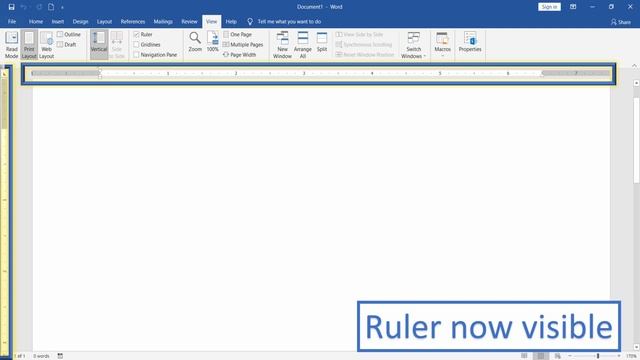Switch to the Insert tab
Screen dimensions: 640x360
pyautogui.click(x=58, y=22)
